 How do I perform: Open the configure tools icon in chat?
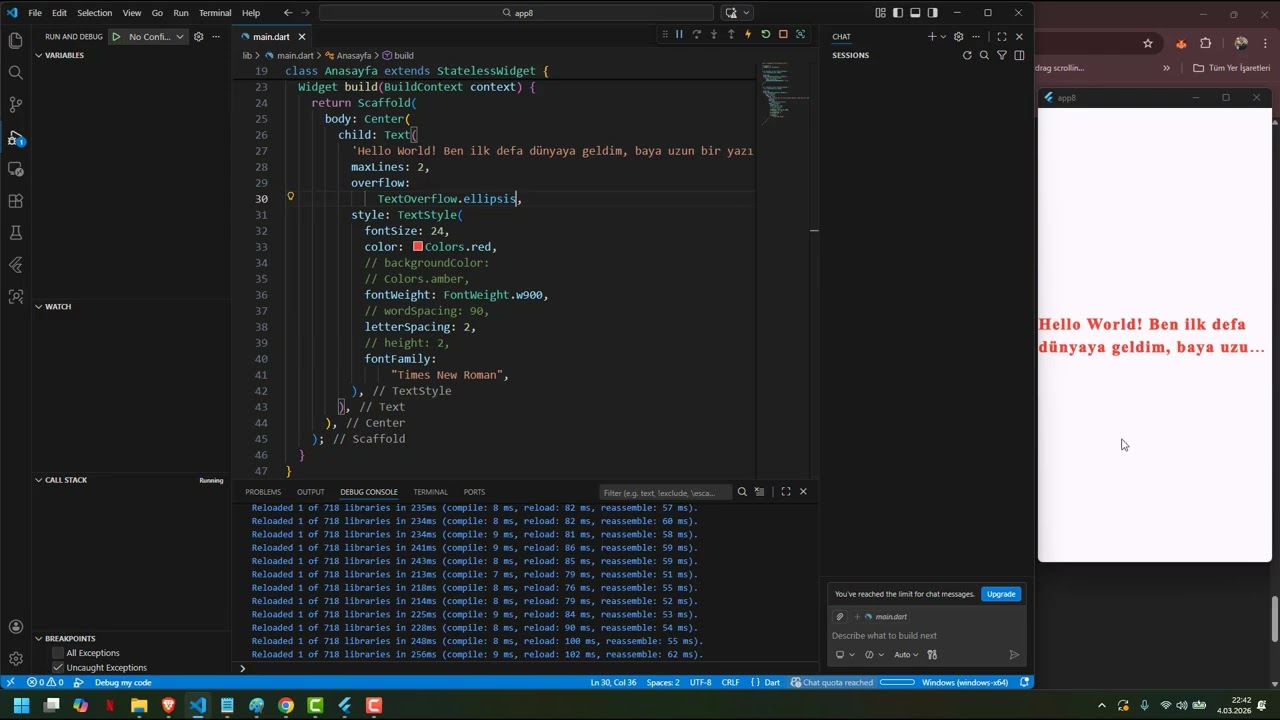932,655
